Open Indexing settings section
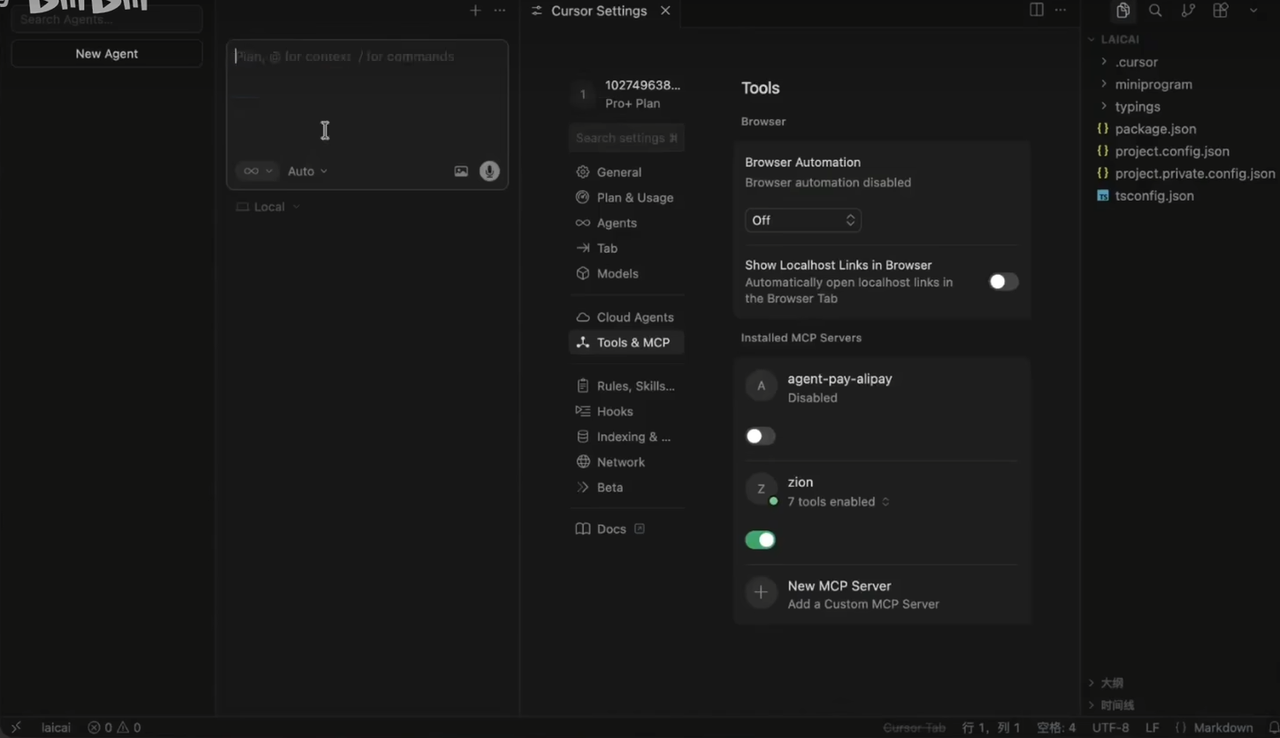This screenshot has height=738, width=1280. point(626,437)
